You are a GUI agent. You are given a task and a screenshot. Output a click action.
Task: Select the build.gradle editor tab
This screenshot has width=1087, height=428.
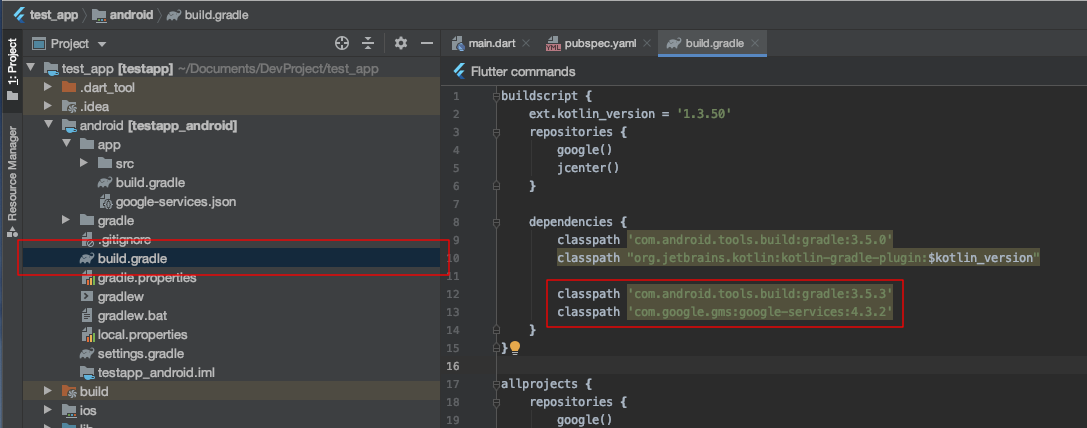714,43
